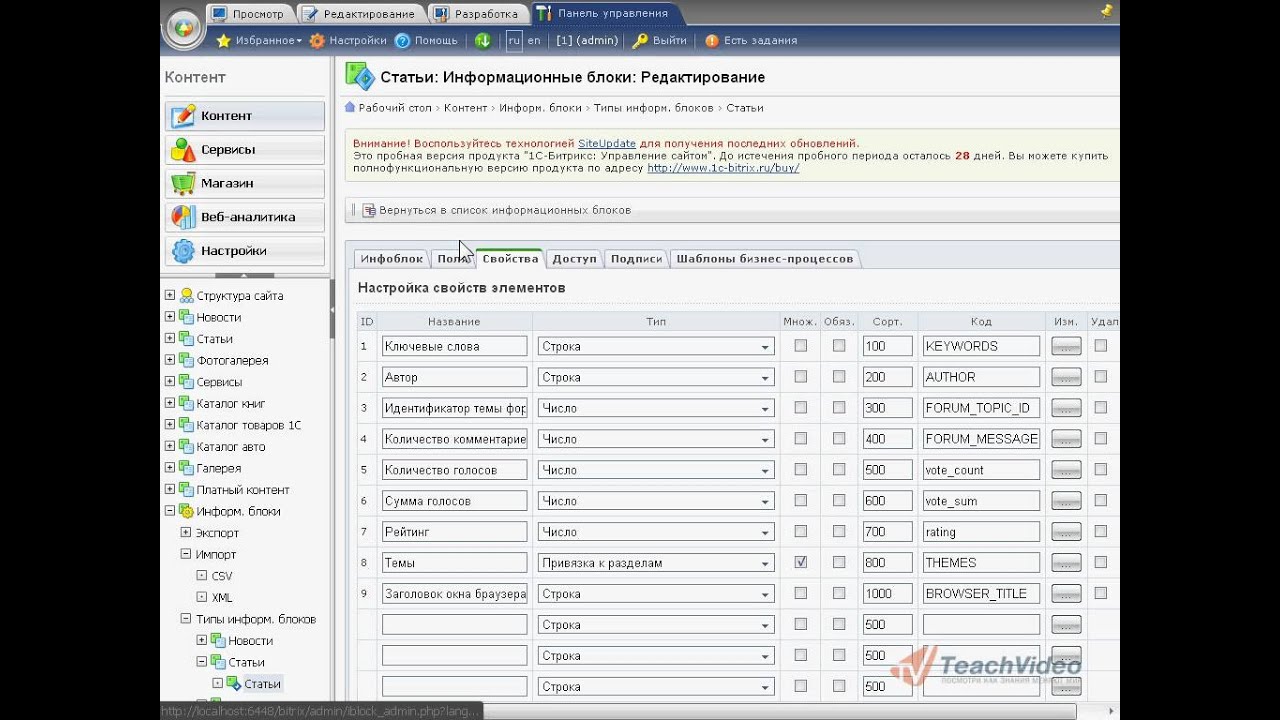
Task: Click the green update arrow icon
Action: click(483, 41)
